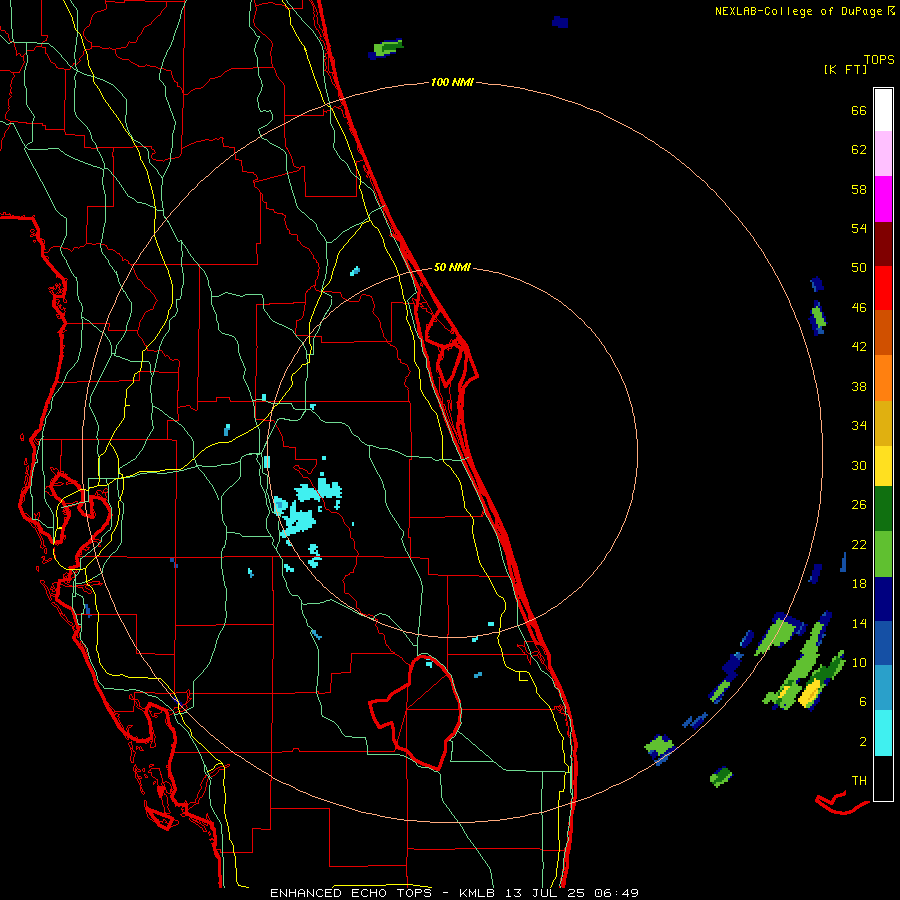This screenshot has width=900, height=900.
Task: Click the legend value '34'
Action: (x=859, y=425)
